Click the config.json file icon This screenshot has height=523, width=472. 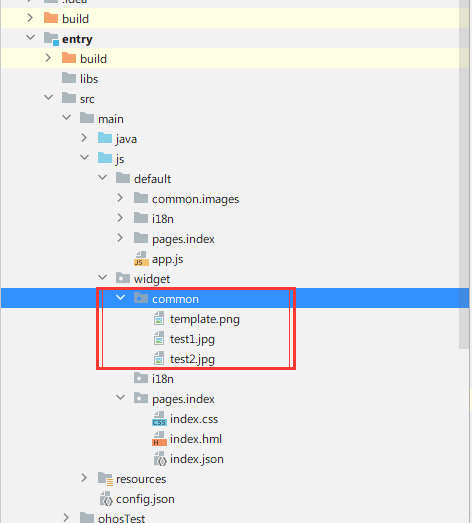point(106,499)
